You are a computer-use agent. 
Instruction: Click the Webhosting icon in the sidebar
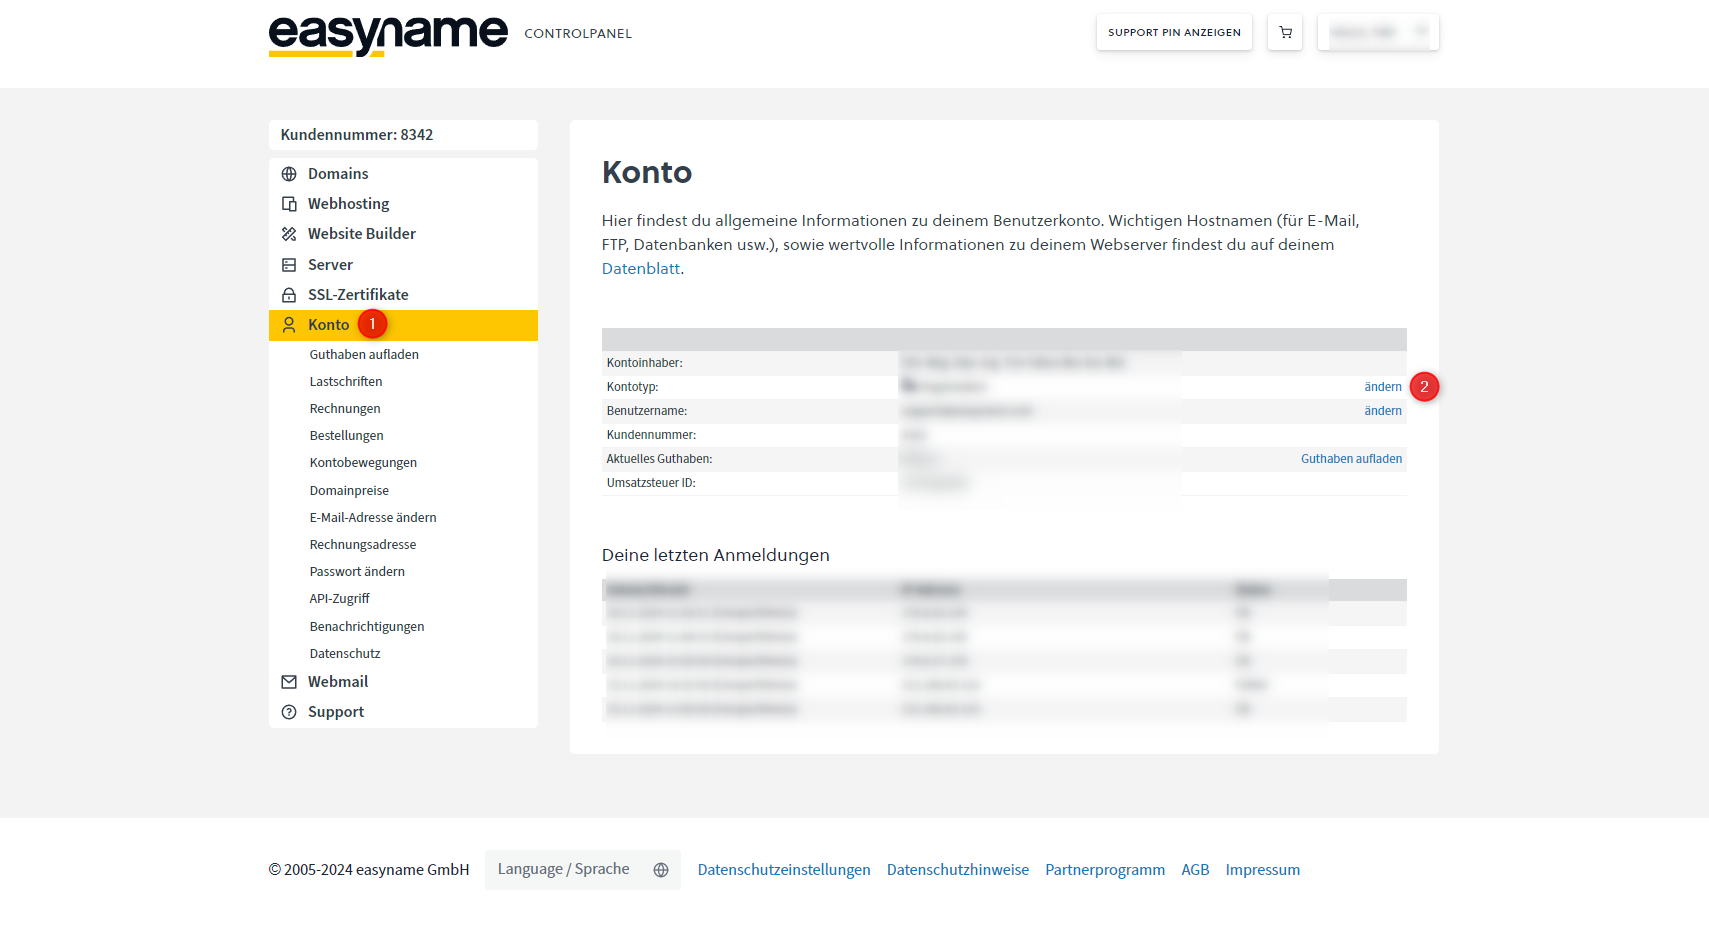pyautogui.click(x=289, y=203)
